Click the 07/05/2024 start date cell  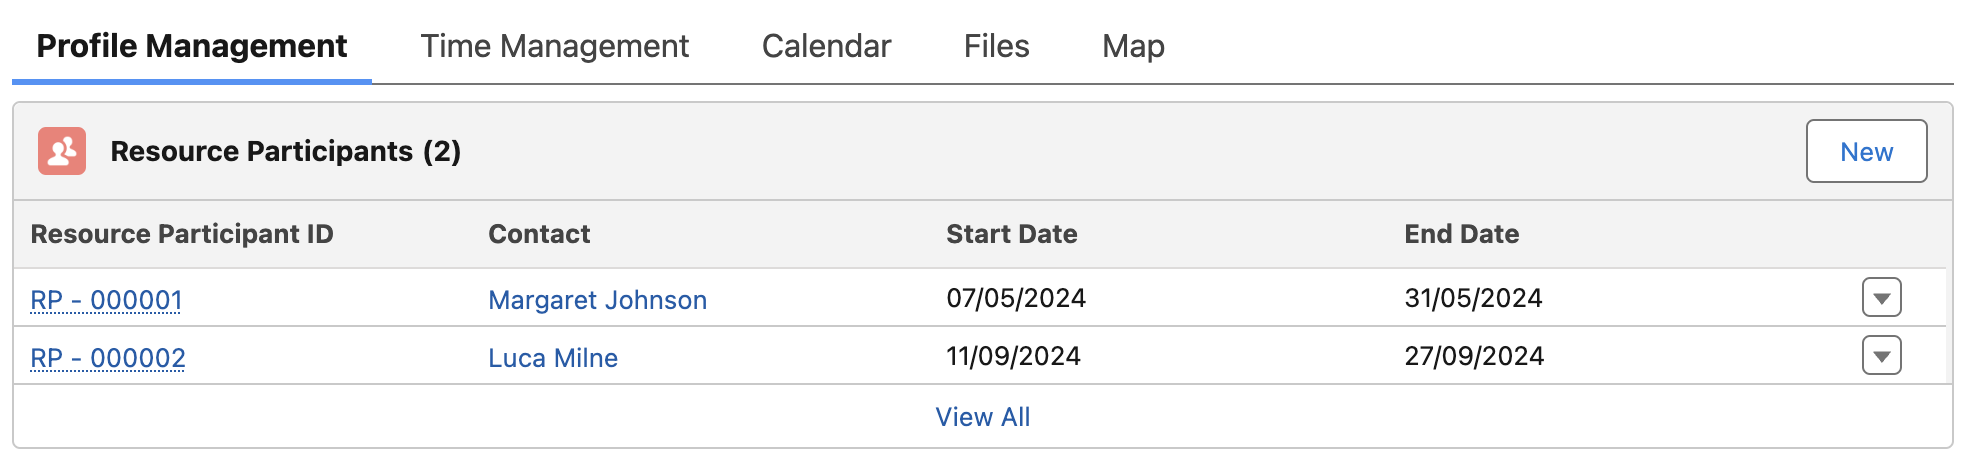1016,298
